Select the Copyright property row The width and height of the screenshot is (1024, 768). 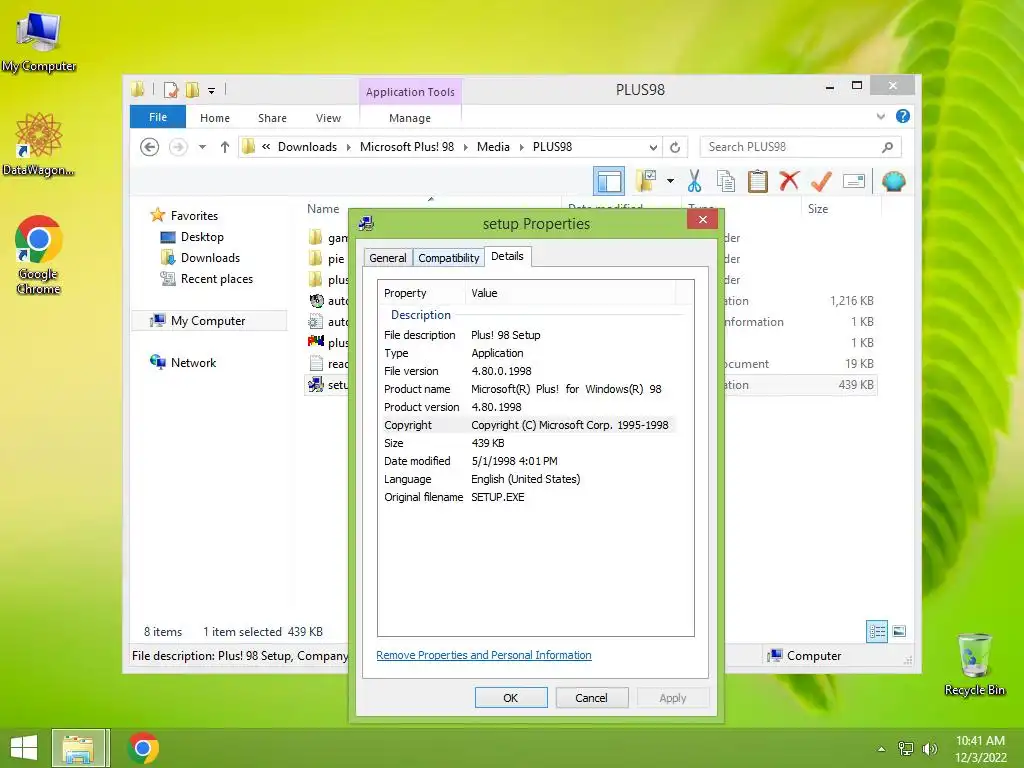(529, 425)
